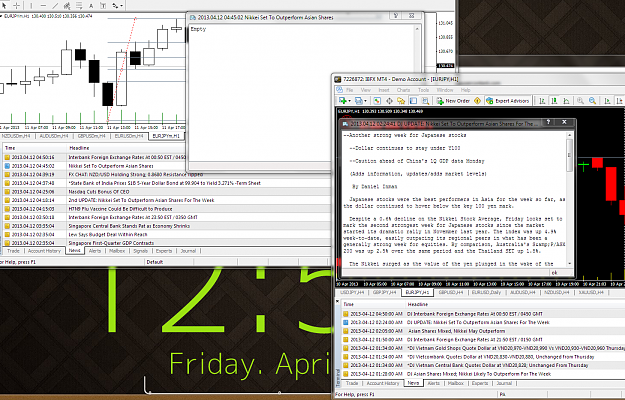625x400 pixels.
Task: Open 'Asian Shares Mixed, Nikkei May Outperform' headline
Action: click(456, 331)
